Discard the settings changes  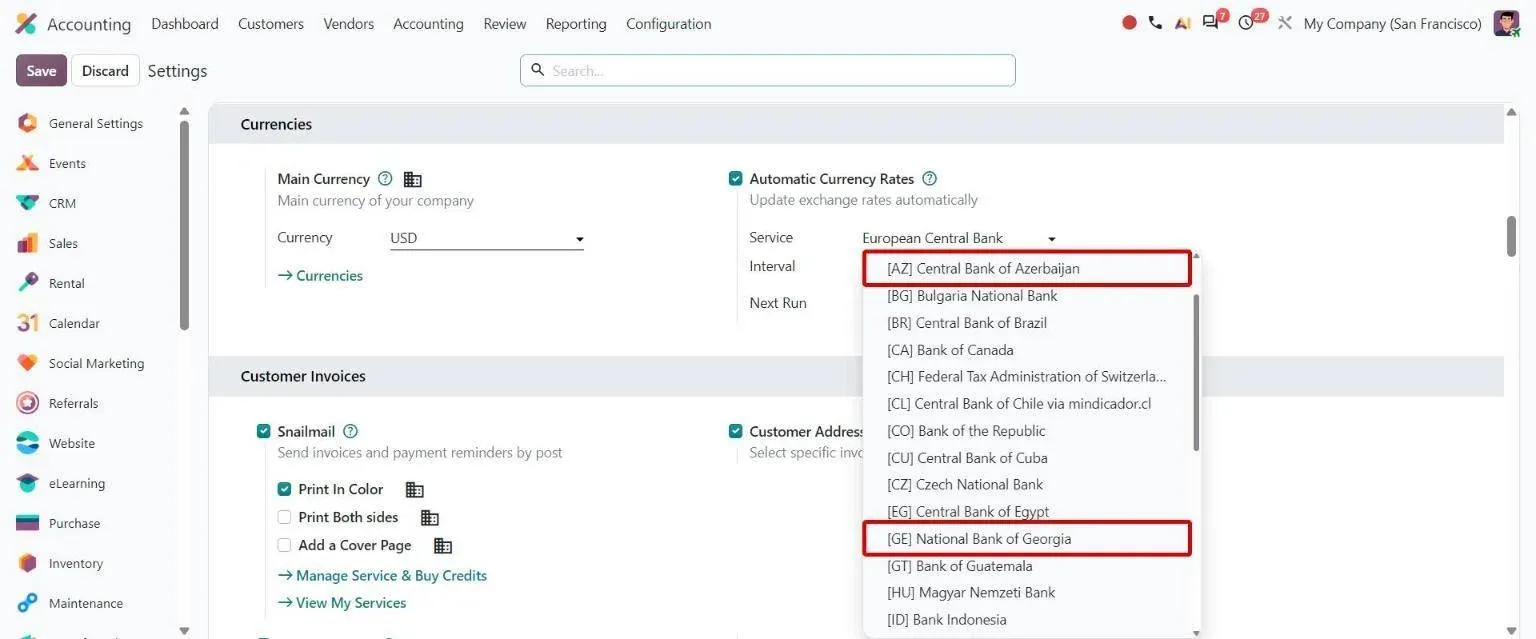[x=105, y=71]
